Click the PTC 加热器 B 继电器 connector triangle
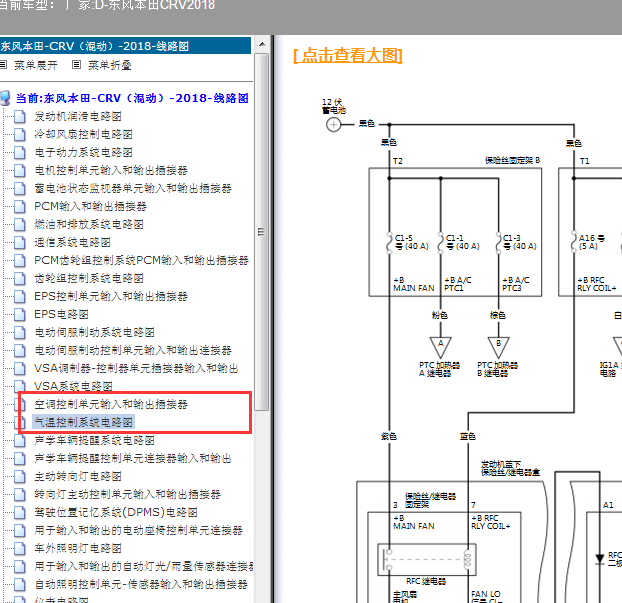Screen dimensions: 622x603 (x=498, y=347)
